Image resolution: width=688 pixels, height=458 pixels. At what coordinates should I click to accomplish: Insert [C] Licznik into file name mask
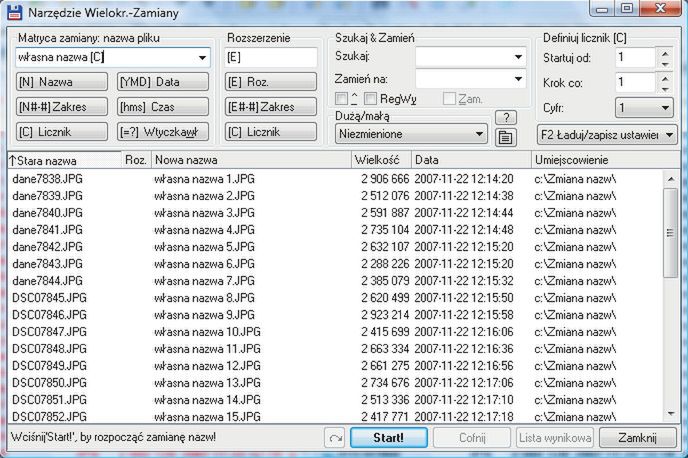click(62, 132)
